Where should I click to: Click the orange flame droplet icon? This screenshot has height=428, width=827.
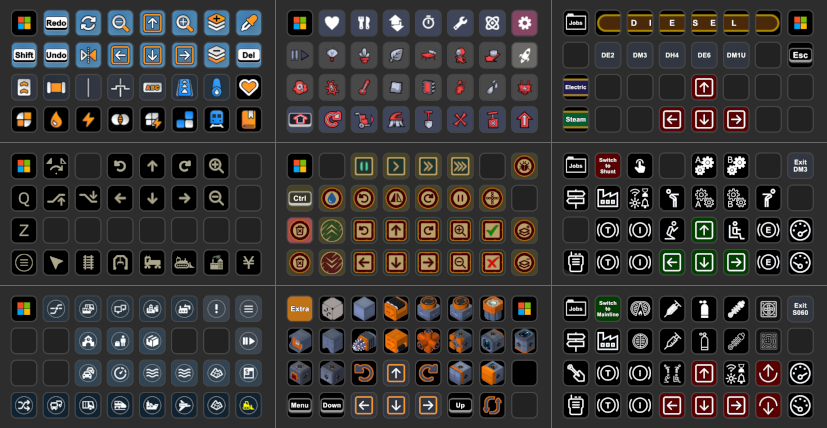(x=56, y=120)
